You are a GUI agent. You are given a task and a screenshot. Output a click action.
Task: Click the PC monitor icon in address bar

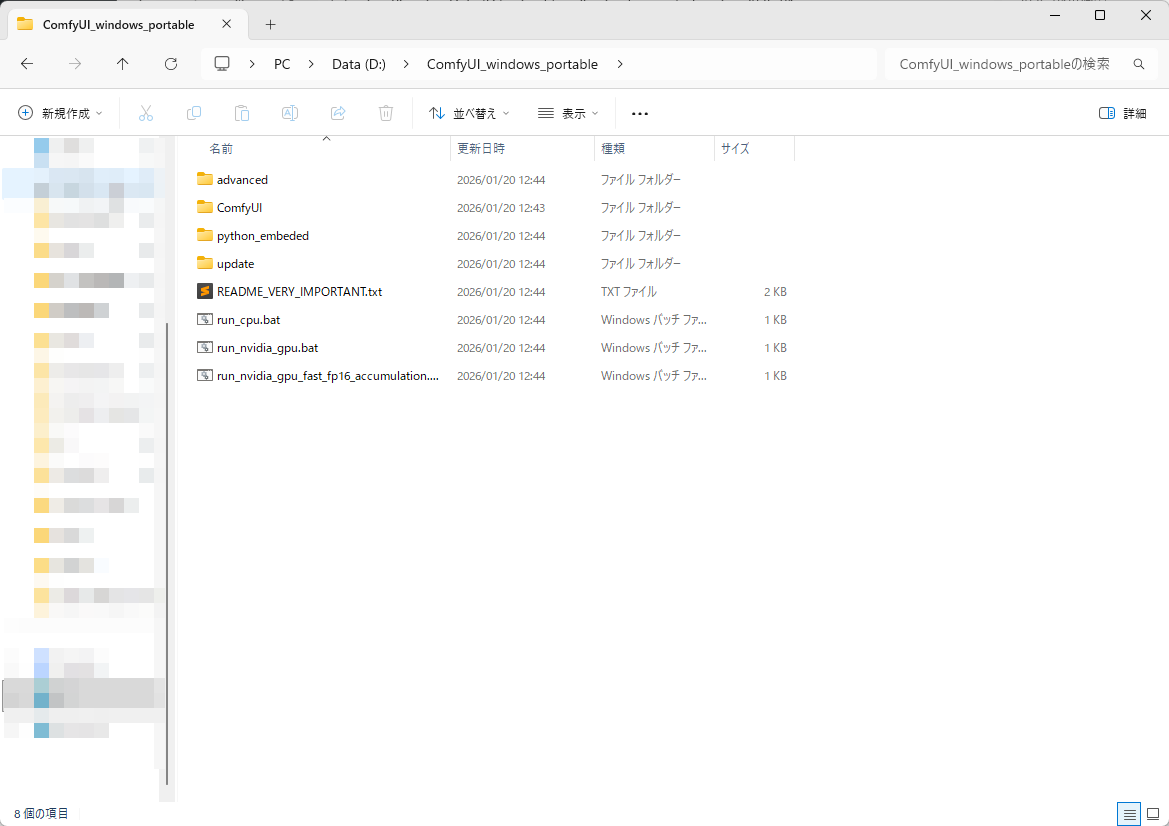point(222,63)
